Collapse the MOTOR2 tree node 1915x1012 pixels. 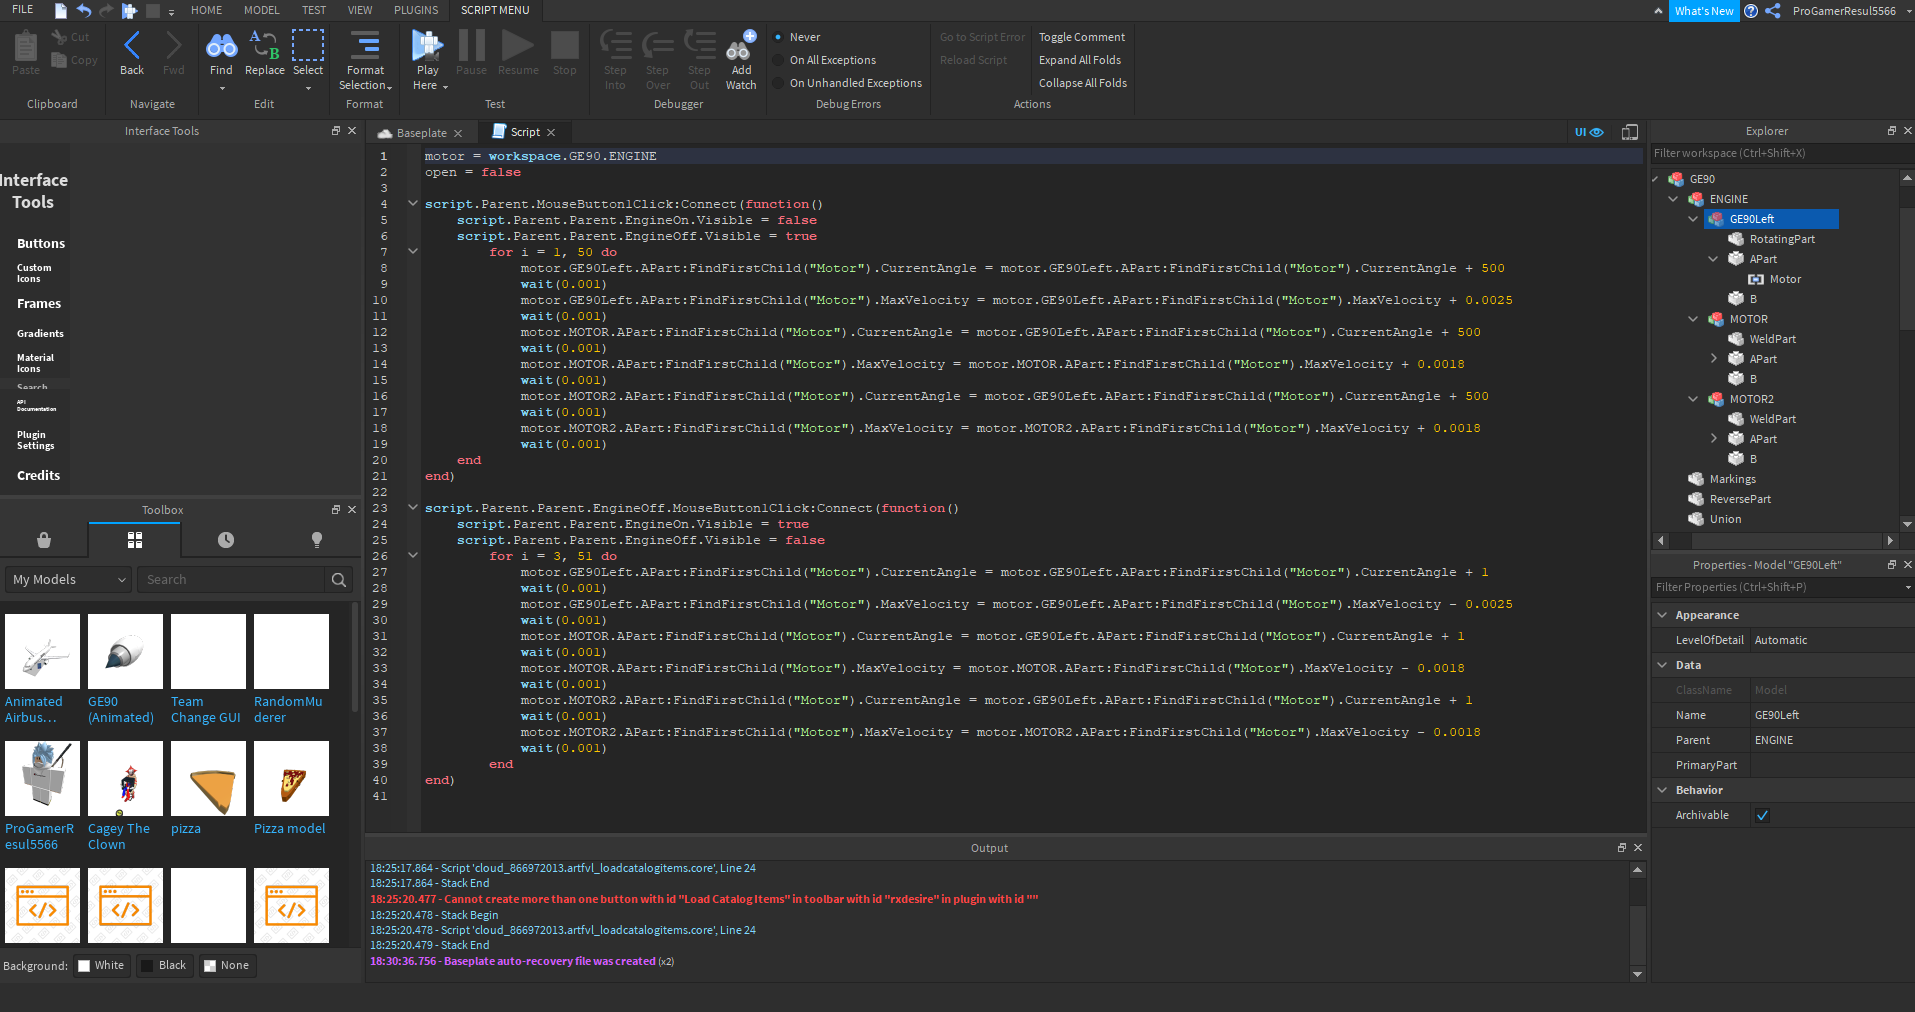point(1693,399)
